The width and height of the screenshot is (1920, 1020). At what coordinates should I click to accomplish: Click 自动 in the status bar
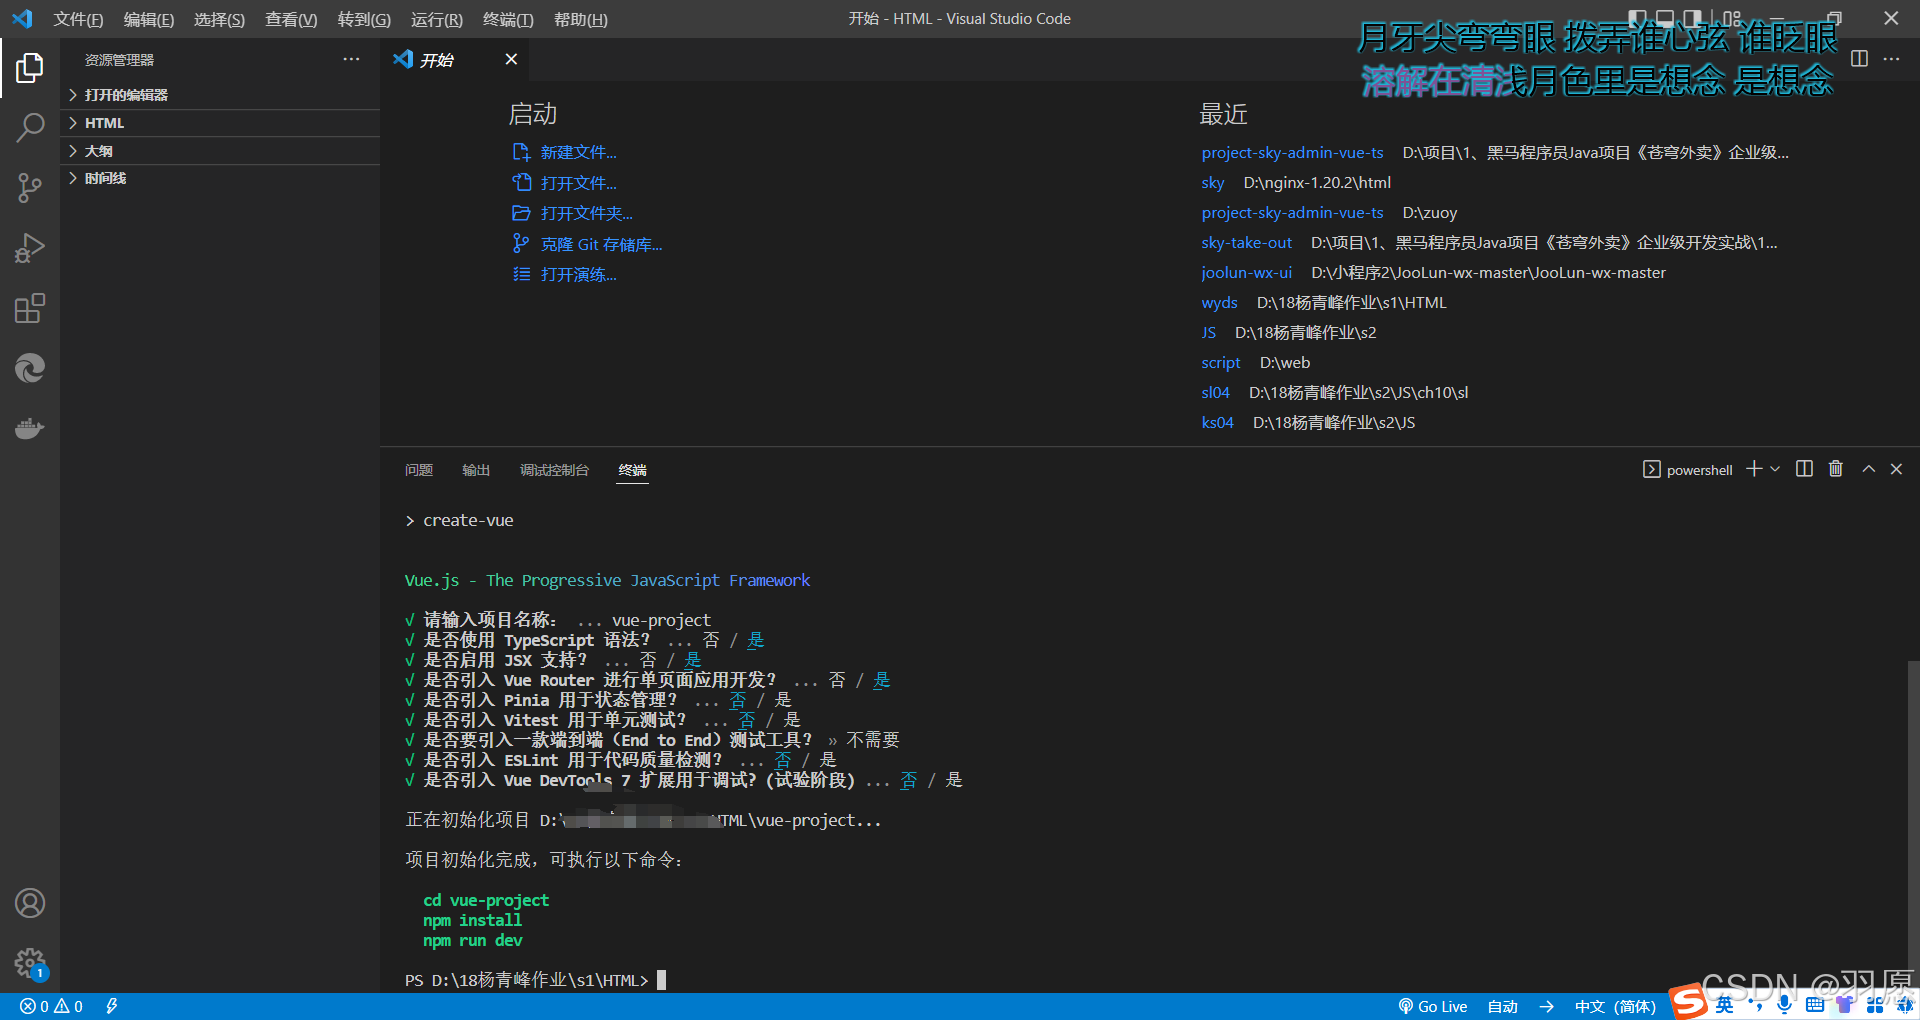coord(1503,1006)
